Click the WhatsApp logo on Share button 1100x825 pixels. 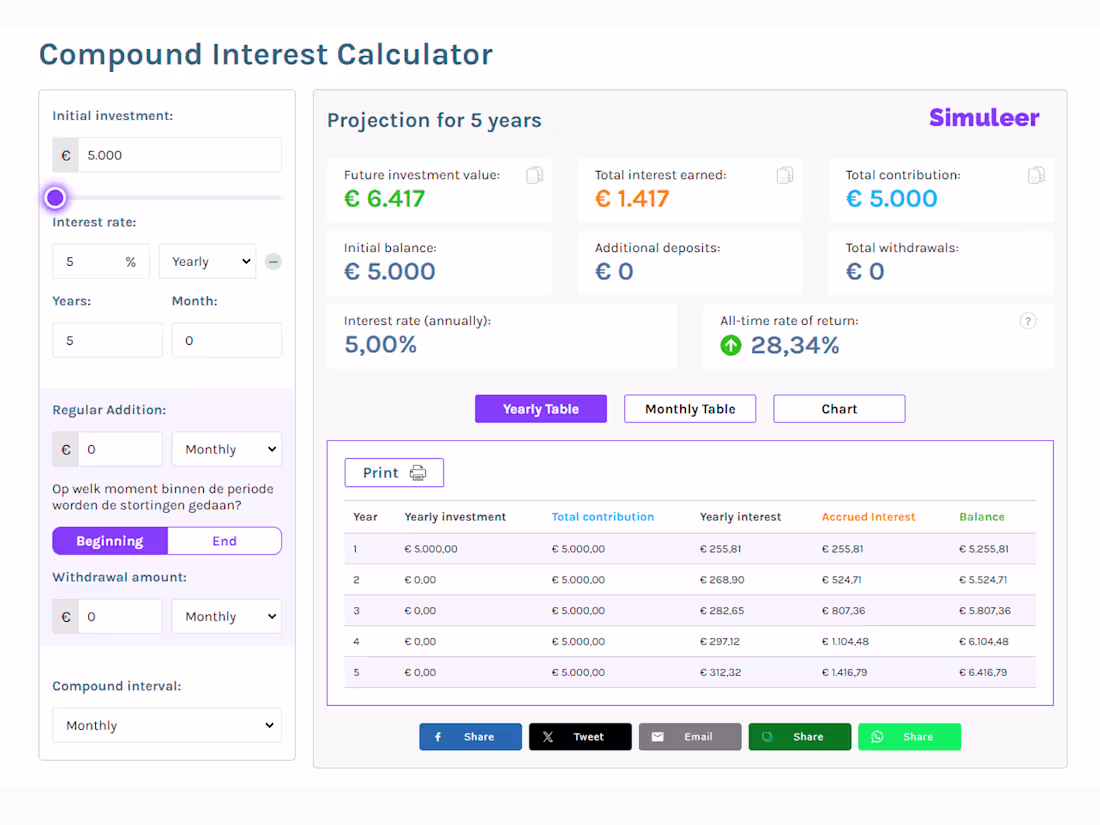[x=878, y=737]
